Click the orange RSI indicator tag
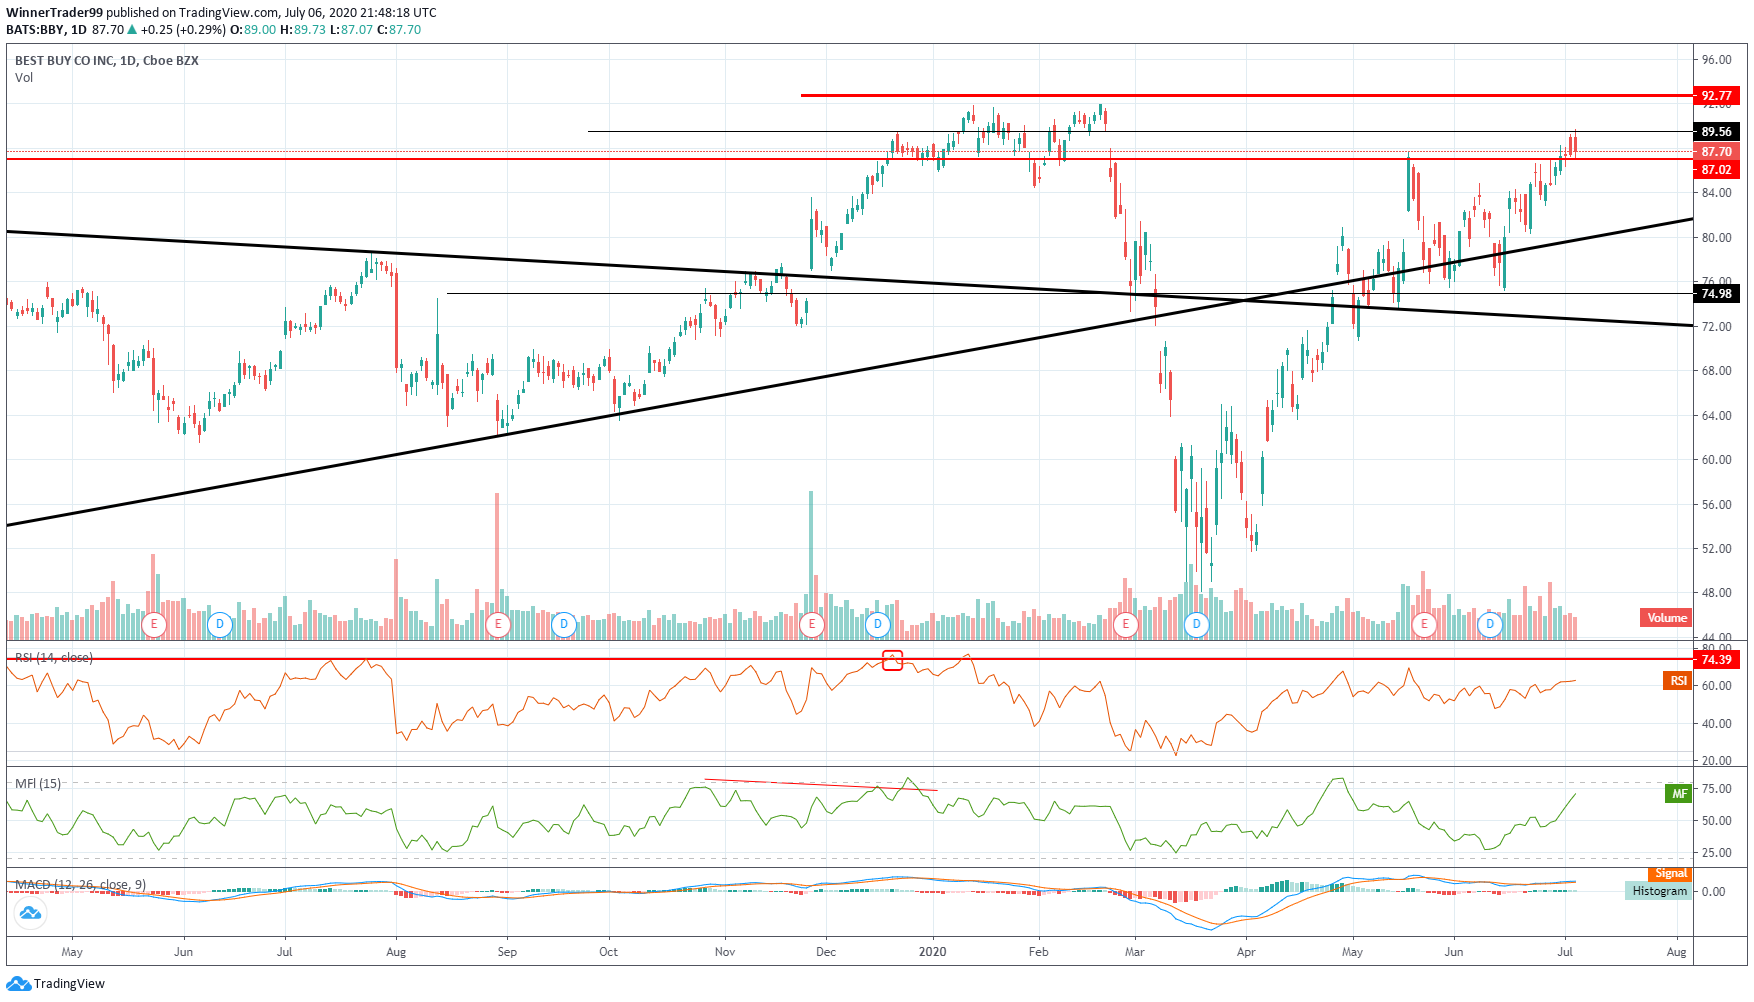This screenshot has width=1754, height=1002. 1678,681
